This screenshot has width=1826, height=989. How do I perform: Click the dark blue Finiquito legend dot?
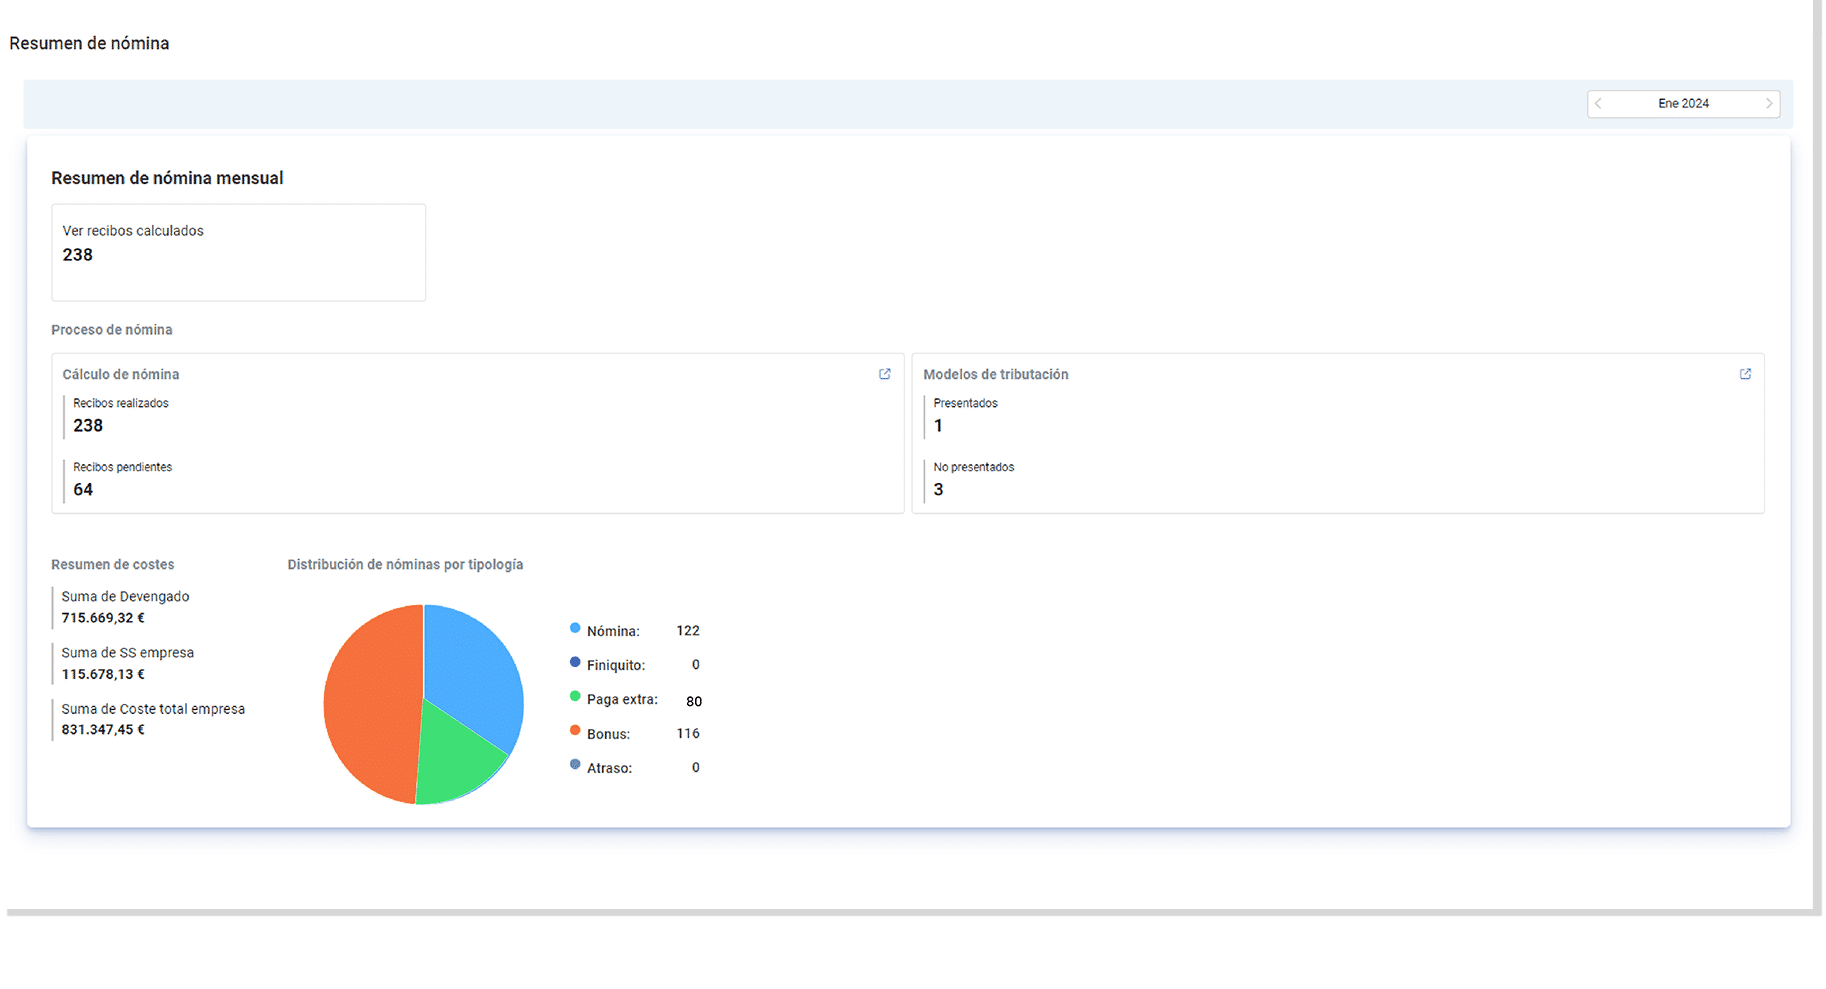tap(575, 662)
